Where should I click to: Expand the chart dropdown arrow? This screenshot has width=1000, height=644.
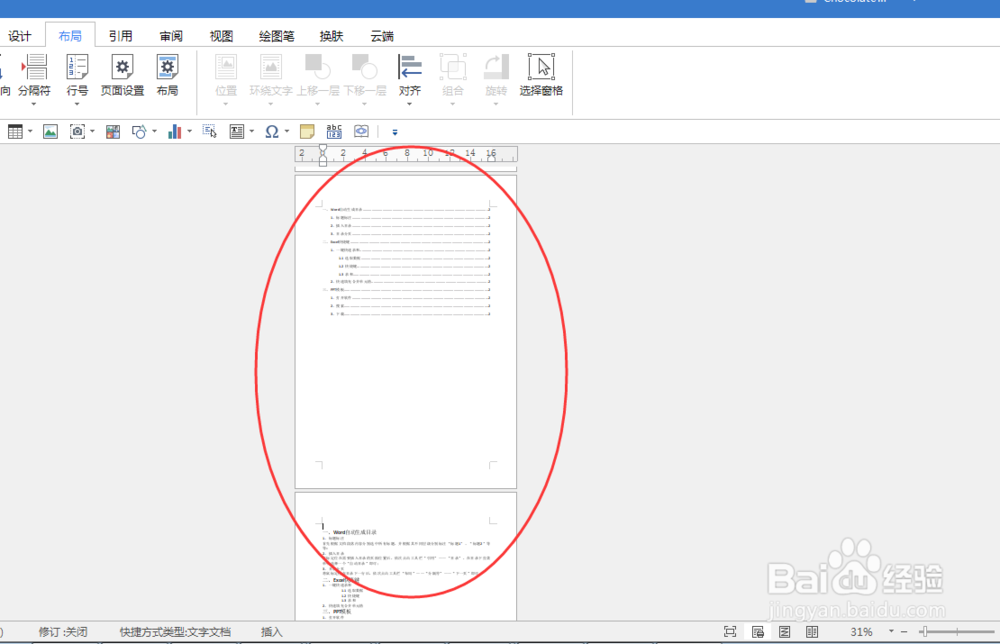coord(189,132)
